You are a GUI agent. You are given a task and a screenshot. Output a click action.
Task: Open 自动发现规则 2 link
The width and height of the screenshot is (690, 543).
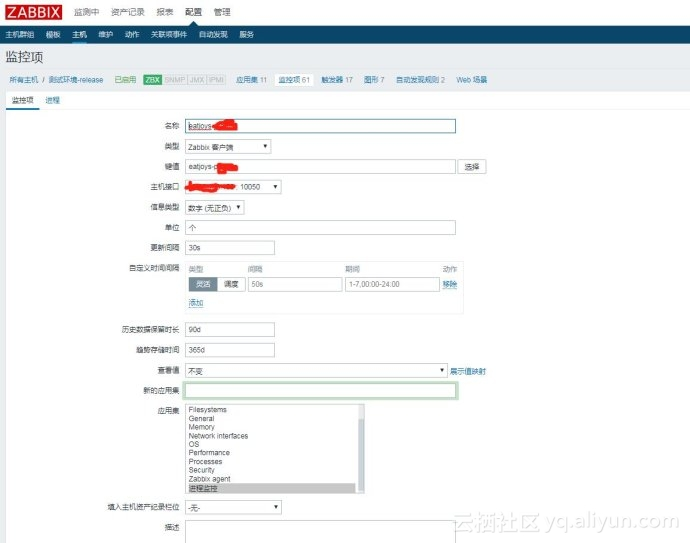point(420,80)
